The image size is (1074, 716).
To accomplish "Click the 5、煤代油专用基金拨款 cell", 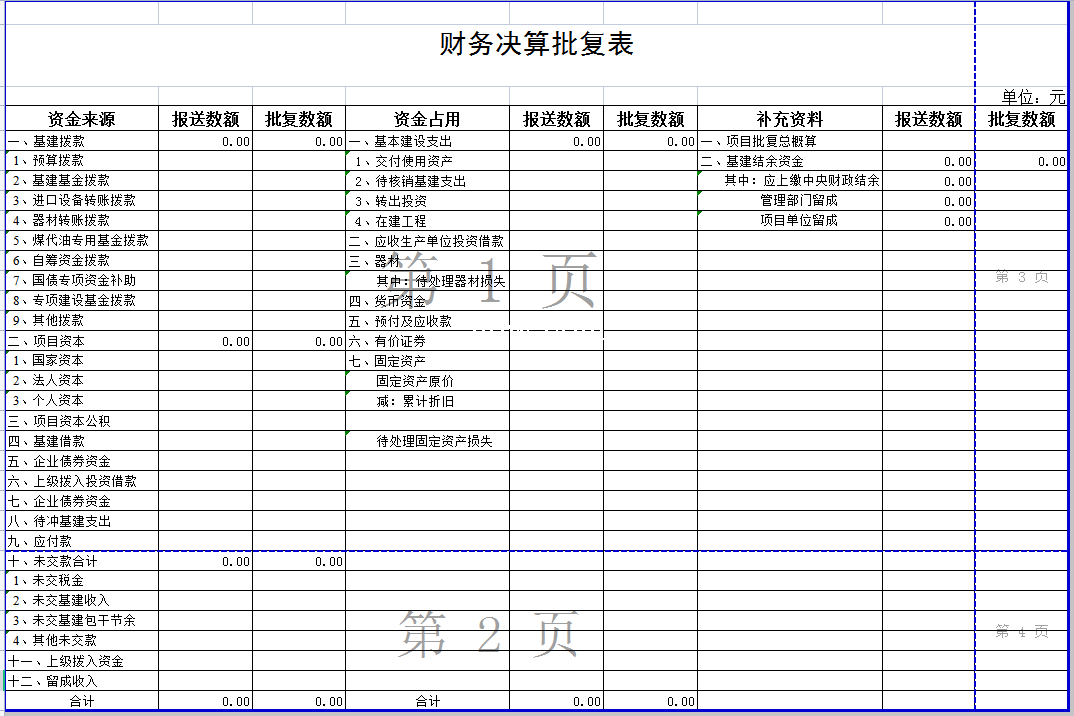I will click(80, 240).
